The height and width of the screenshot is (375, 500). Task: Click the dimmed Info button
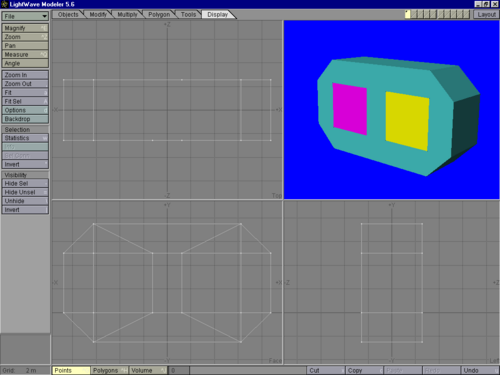point(25,147)
